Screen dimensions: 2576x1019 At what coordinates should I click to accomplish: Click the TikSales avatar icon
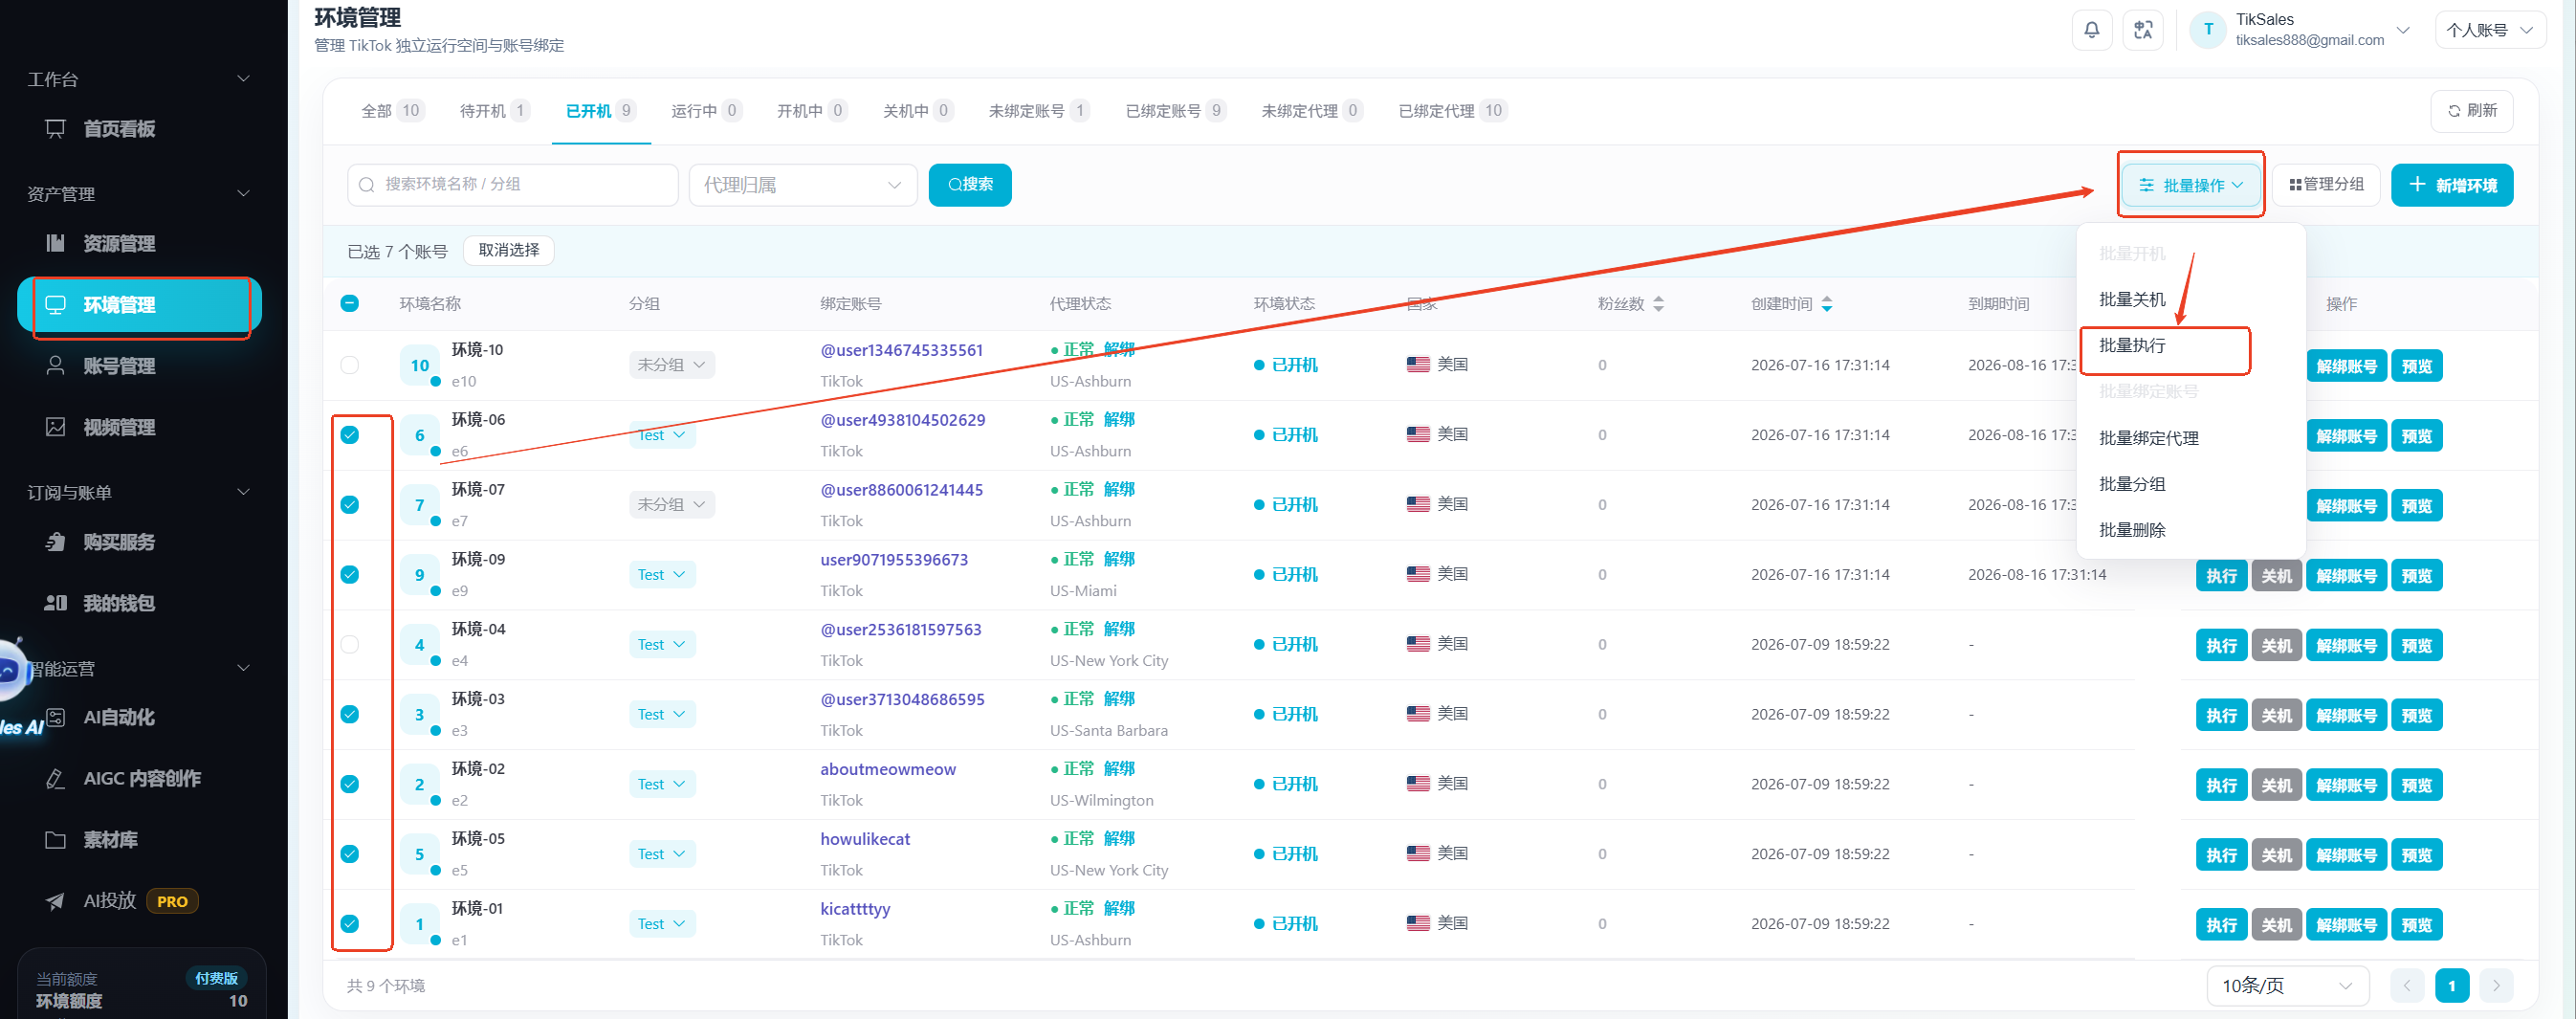click(2208, 30)
